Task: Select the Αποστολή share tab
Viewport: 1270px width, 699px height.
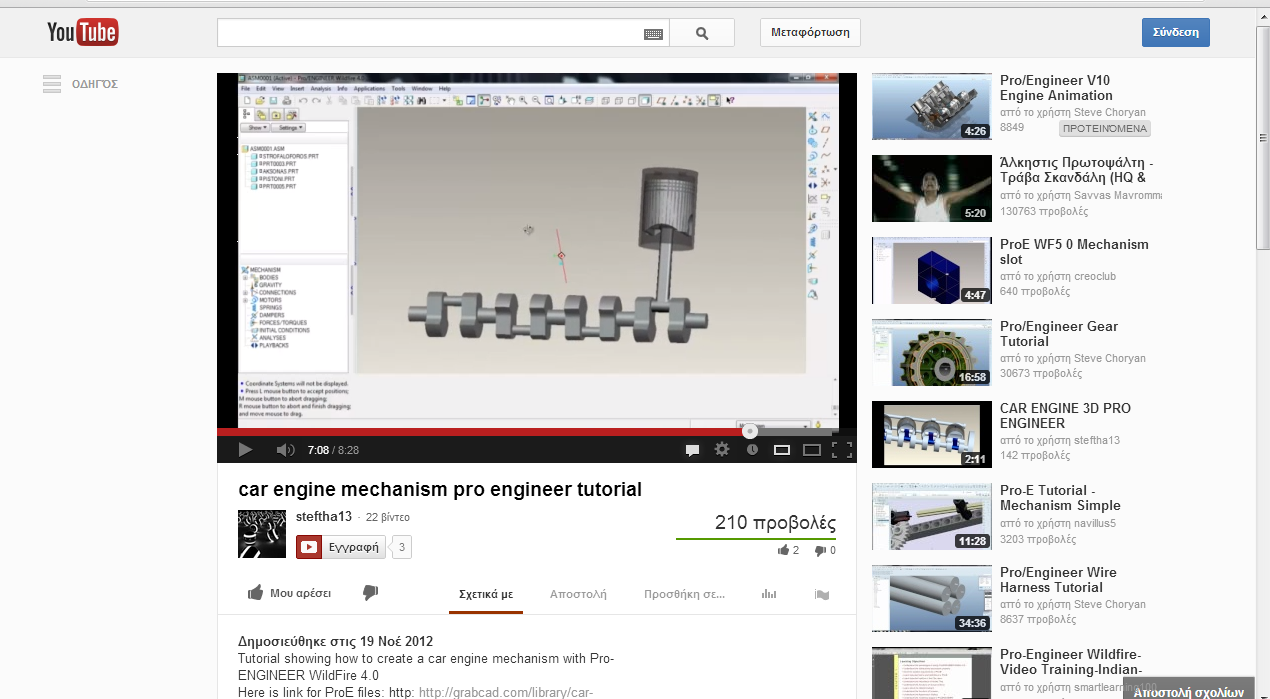Action: click(x=578, y=594)
